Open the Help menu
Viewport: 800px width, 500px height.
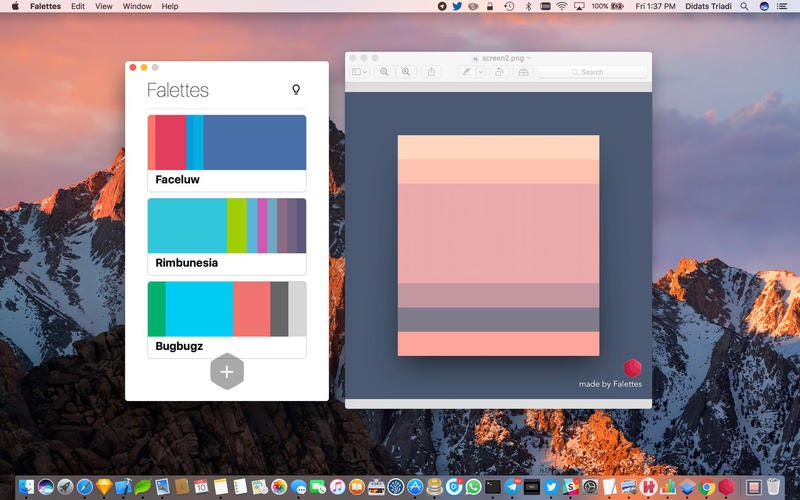click(x=170, y=6)
